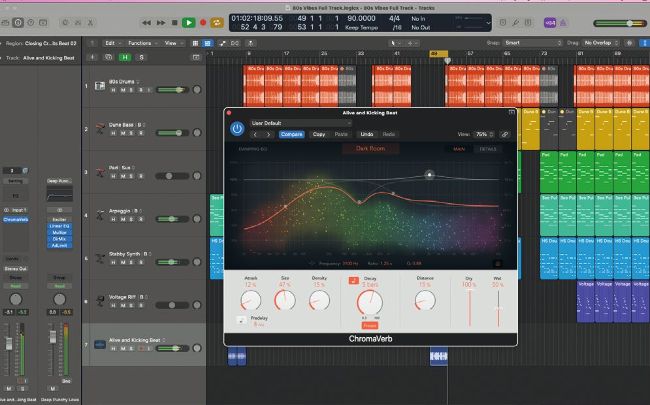Click the duplicate track icon
Image resolution: width=650 pixels, height=405 pixels.
tap(109, 58)
